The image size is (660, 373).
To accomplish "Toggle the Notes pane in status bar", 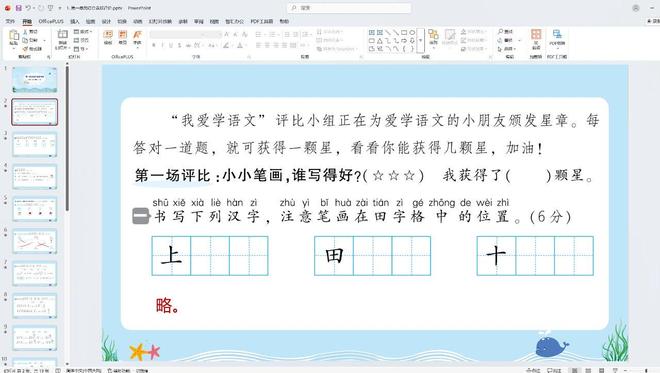I will pyautogui.click(x=532, y=370).
